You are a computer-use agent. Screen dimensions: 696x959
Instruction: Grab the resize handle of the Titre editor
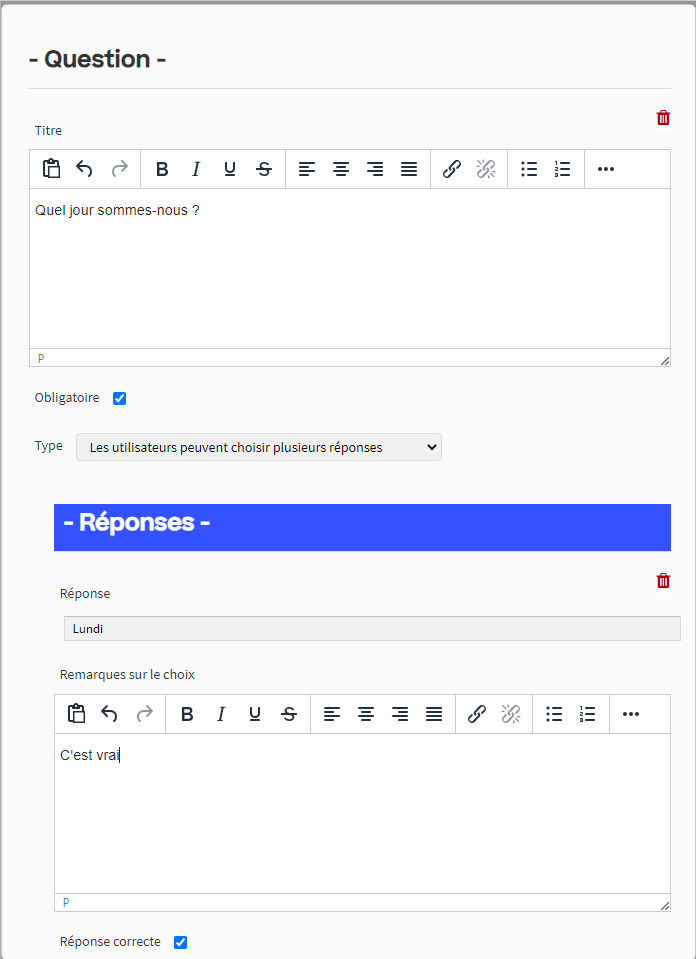coord(664,360)
